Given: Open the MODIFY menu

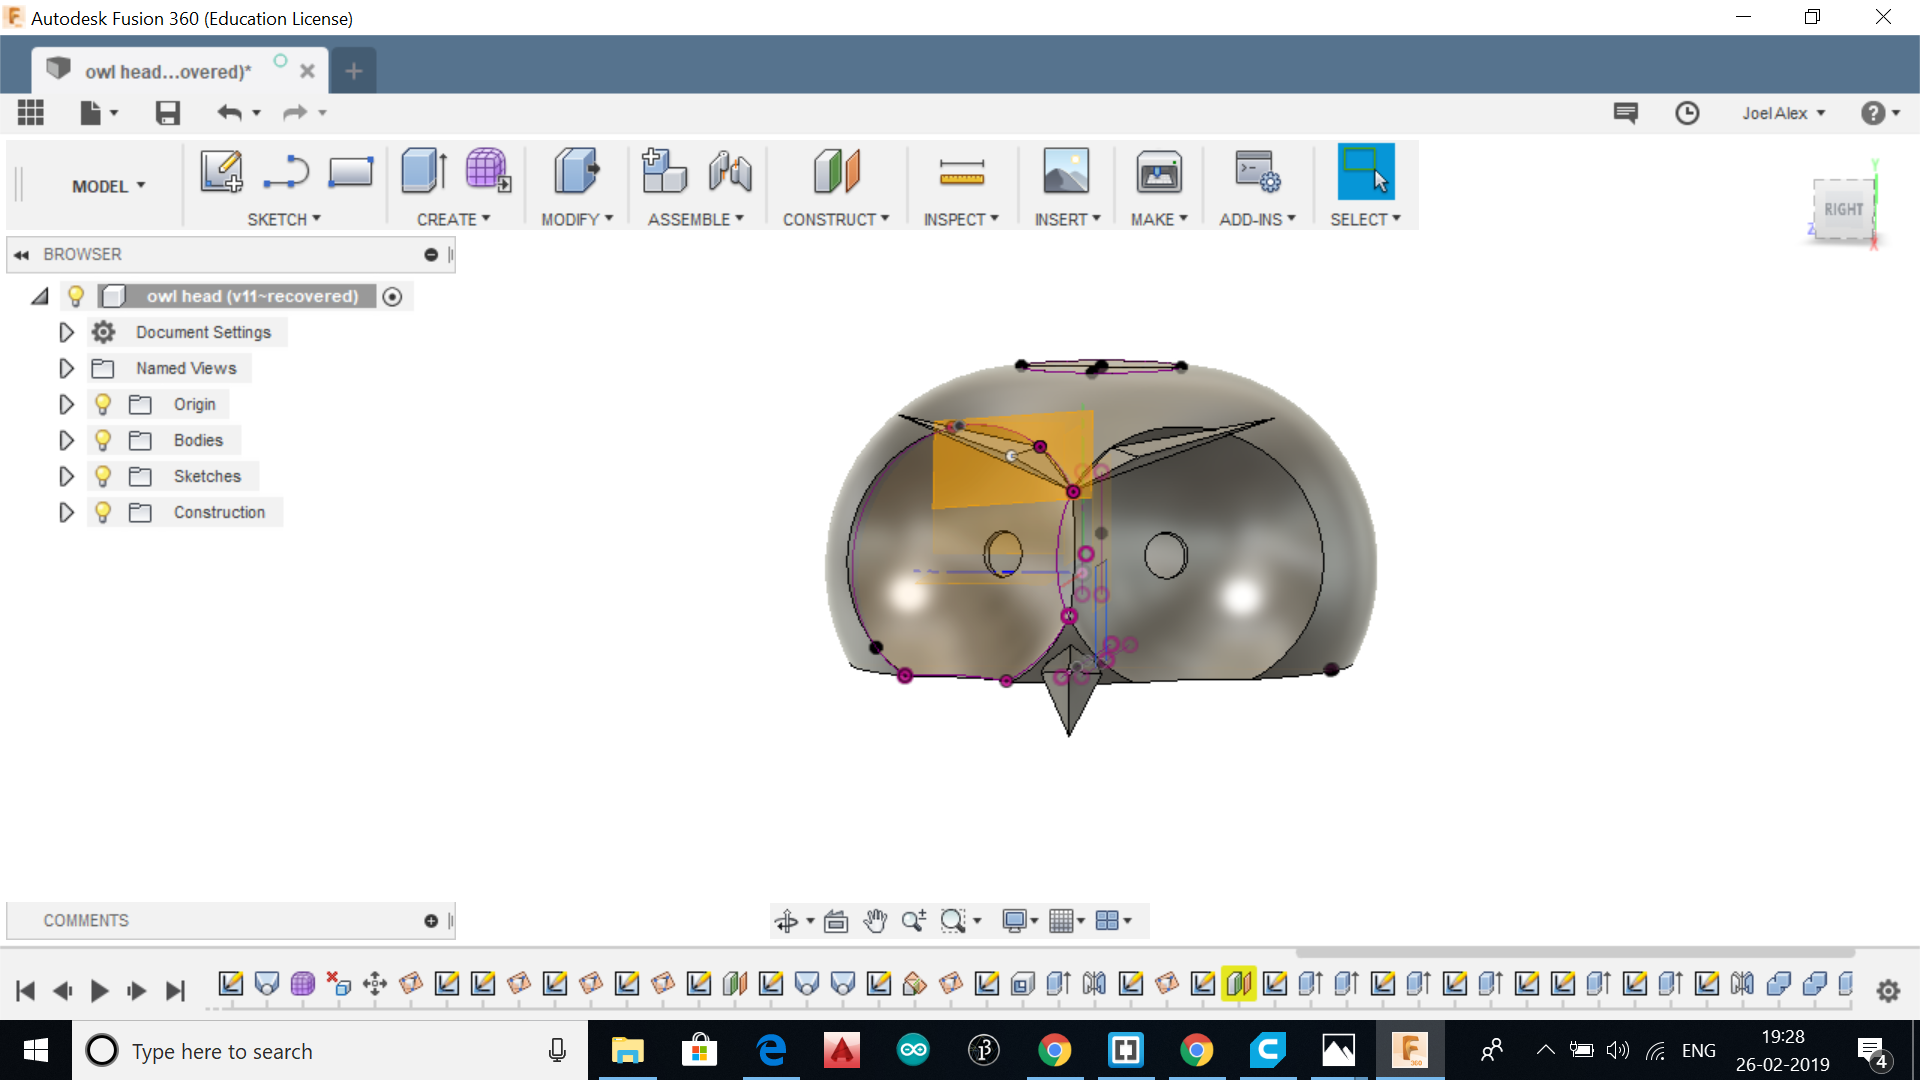Looking at the screenshot, I should [x=576, y=219].
